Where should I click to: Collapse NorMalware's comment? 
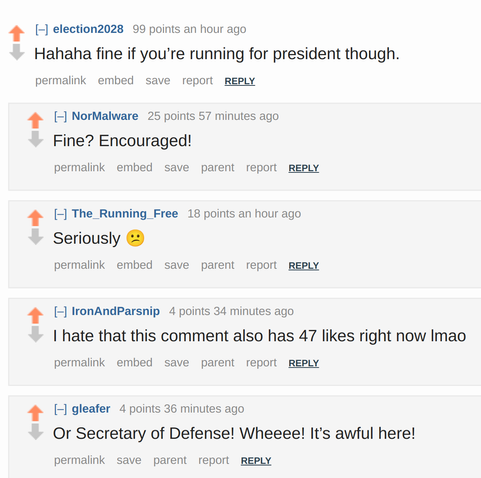coord(60,116)
